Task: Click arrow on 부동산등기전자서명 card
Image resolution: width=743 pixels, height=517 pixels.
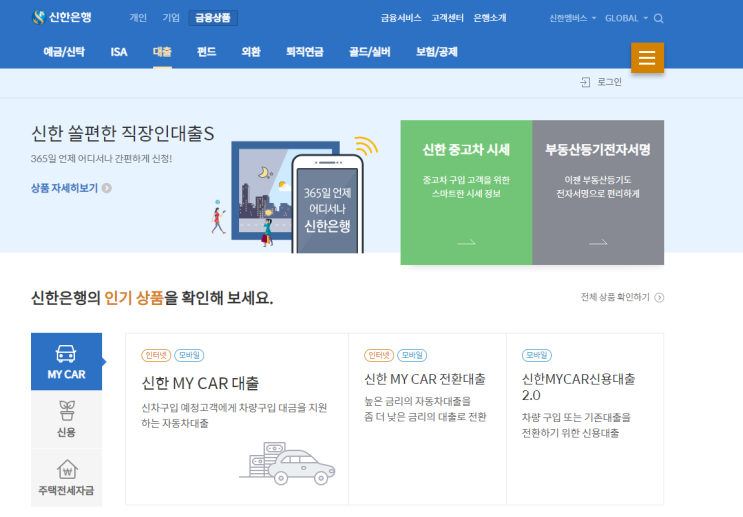Action: click(598, 243)
